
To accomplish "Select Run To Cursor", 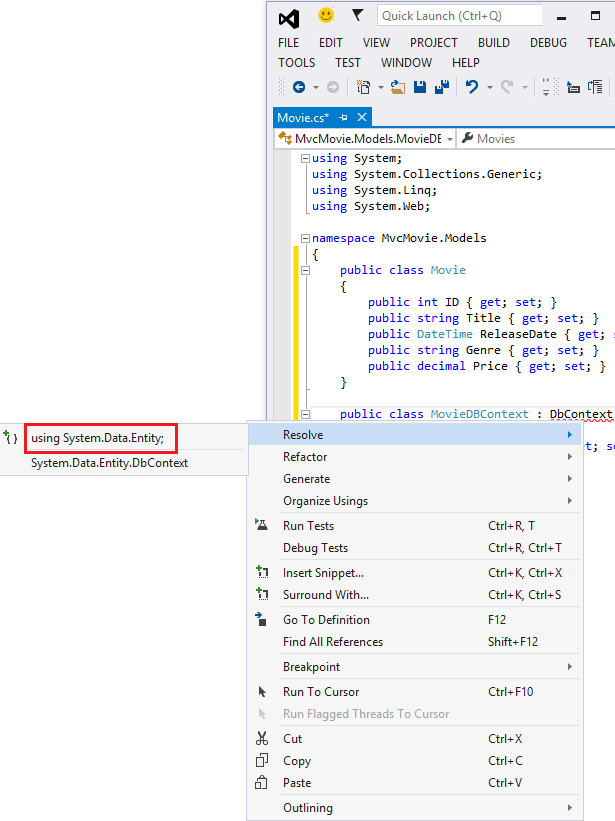I will pyautogui.click(x=415, y=692).
